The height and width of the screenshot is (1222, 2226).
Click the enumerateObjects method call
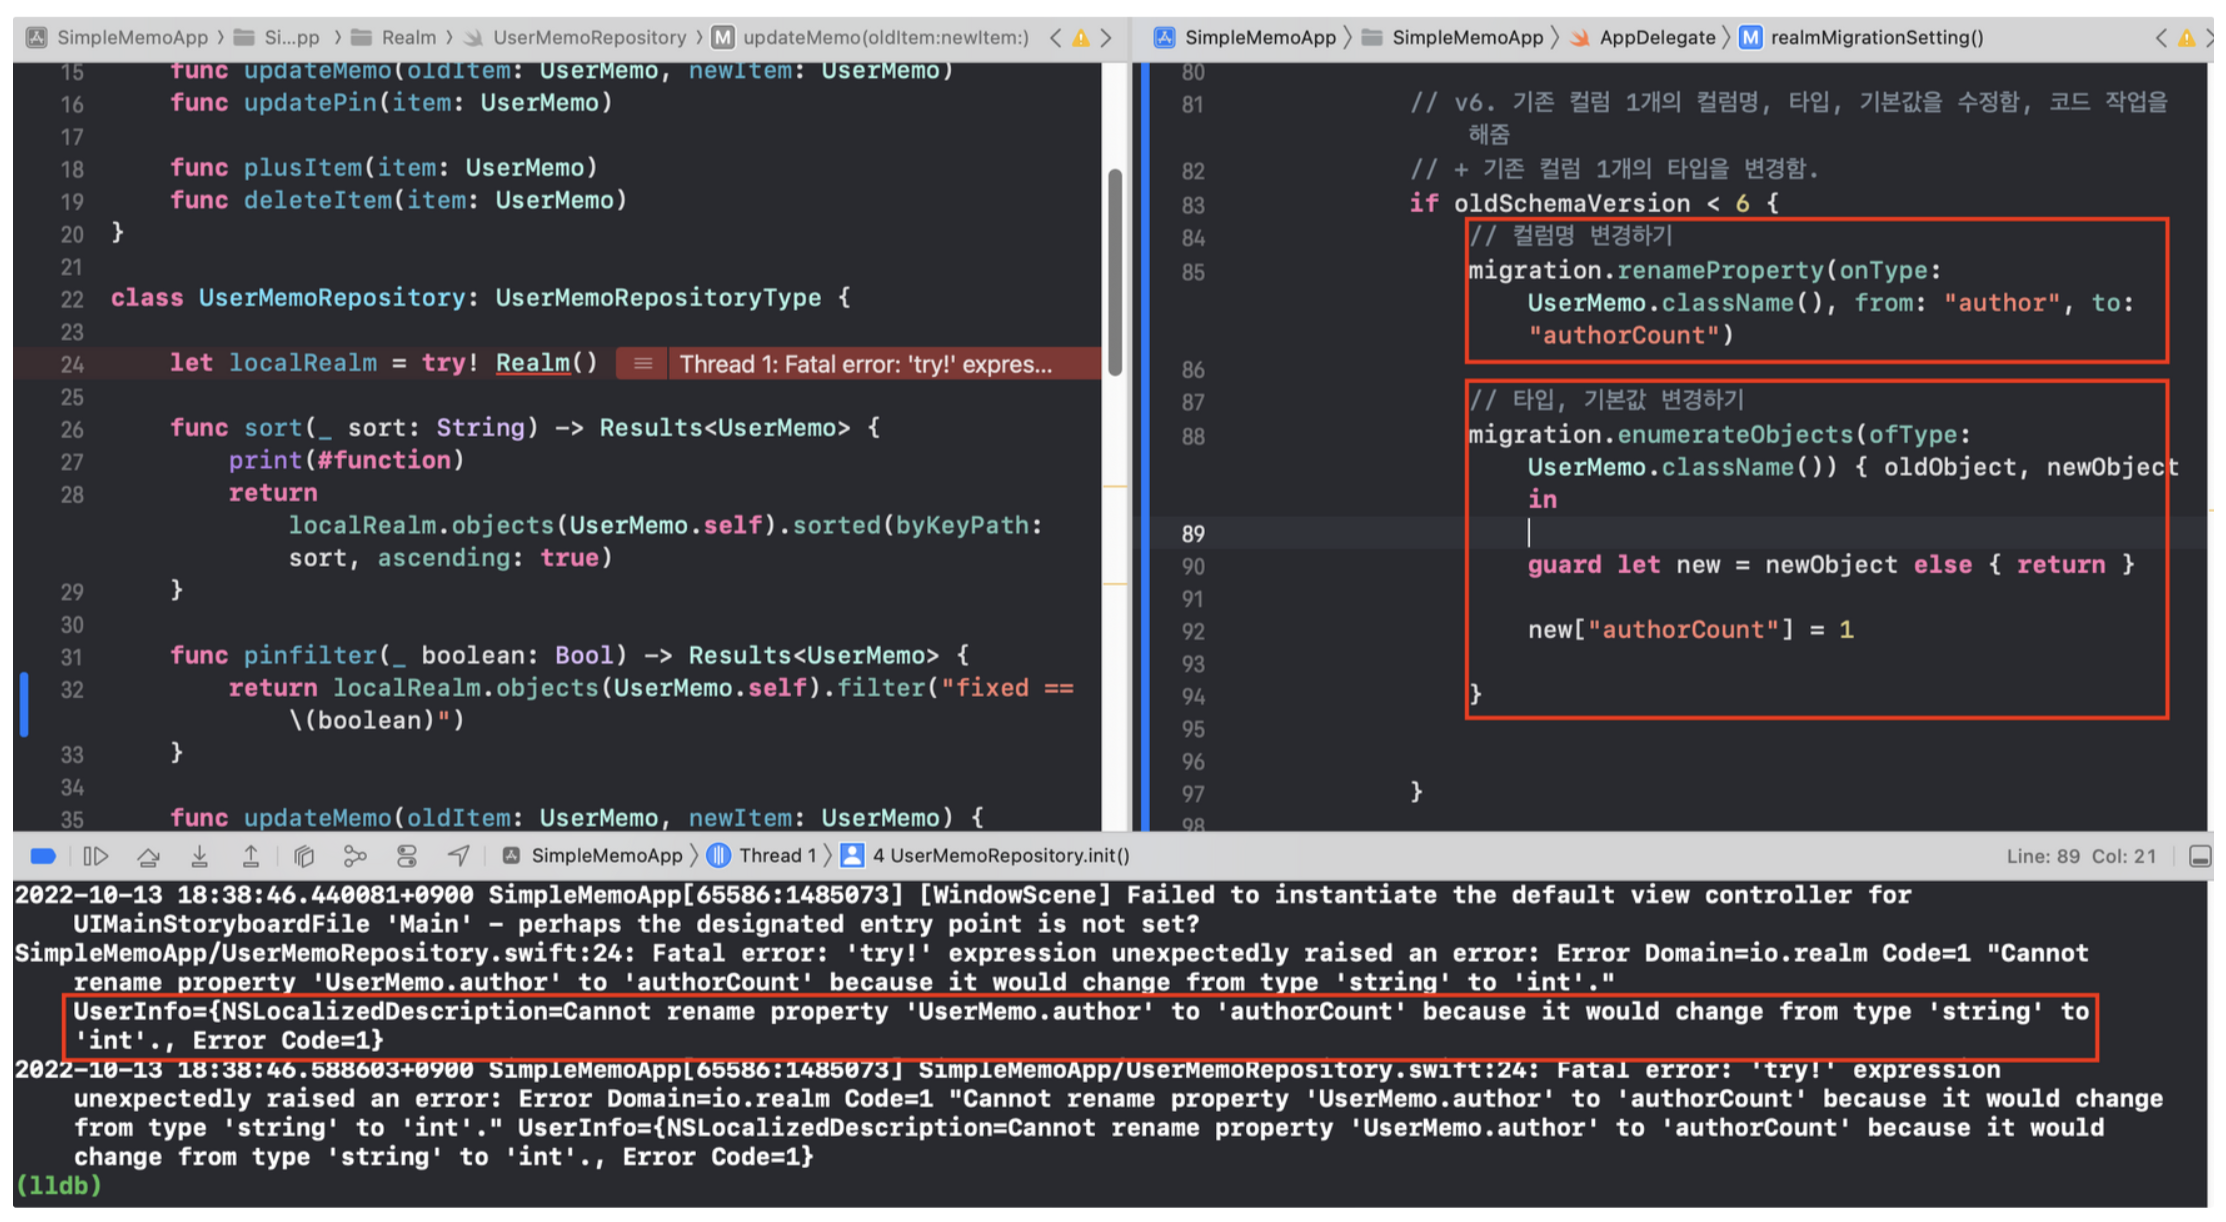tap(1735, 434)
